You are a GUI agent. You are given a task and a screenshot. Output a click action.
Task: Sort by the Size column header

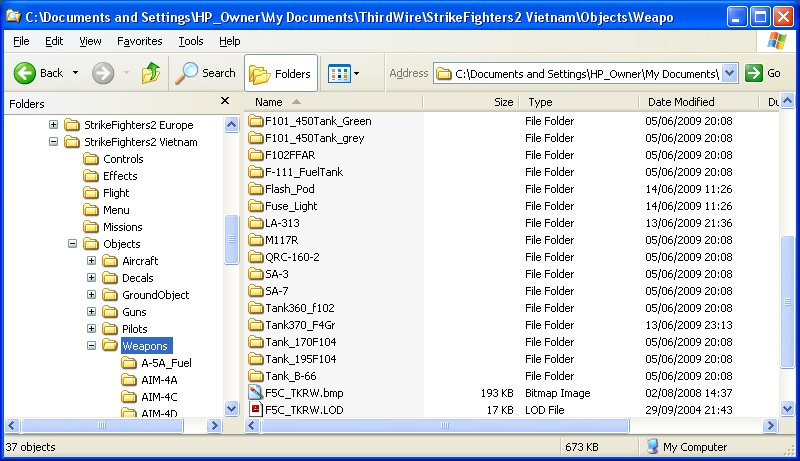pyautogui.click(x=470, y=102)
